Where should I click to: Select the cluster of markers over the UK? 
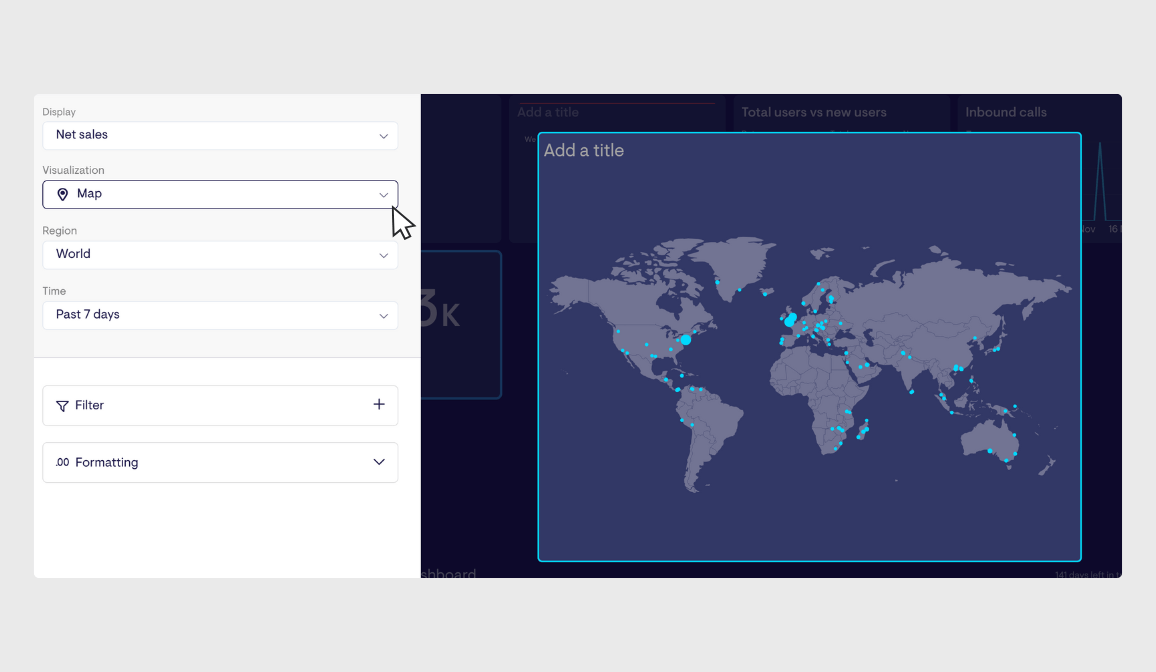789,319
